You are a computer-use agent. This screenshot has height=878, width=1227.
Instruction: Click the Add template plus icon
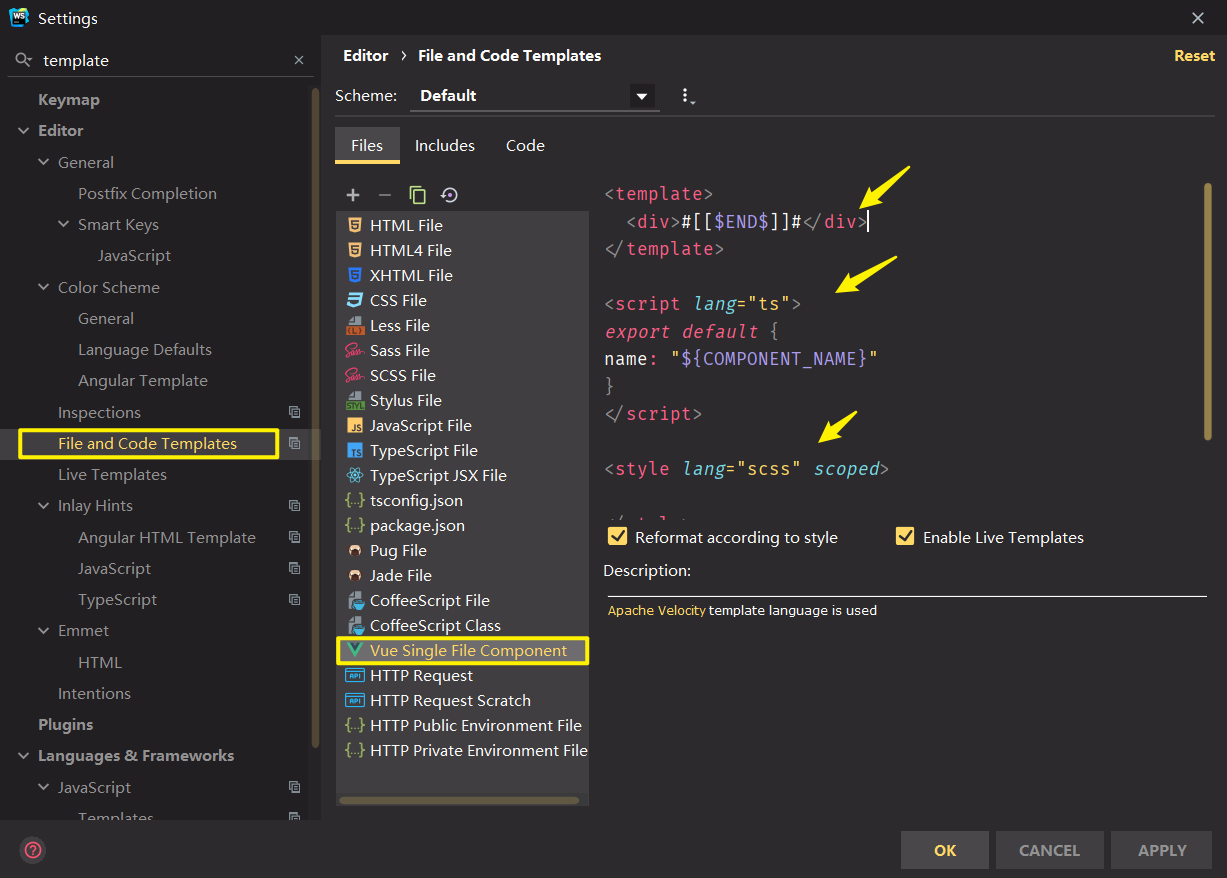(x=353, y=195)
